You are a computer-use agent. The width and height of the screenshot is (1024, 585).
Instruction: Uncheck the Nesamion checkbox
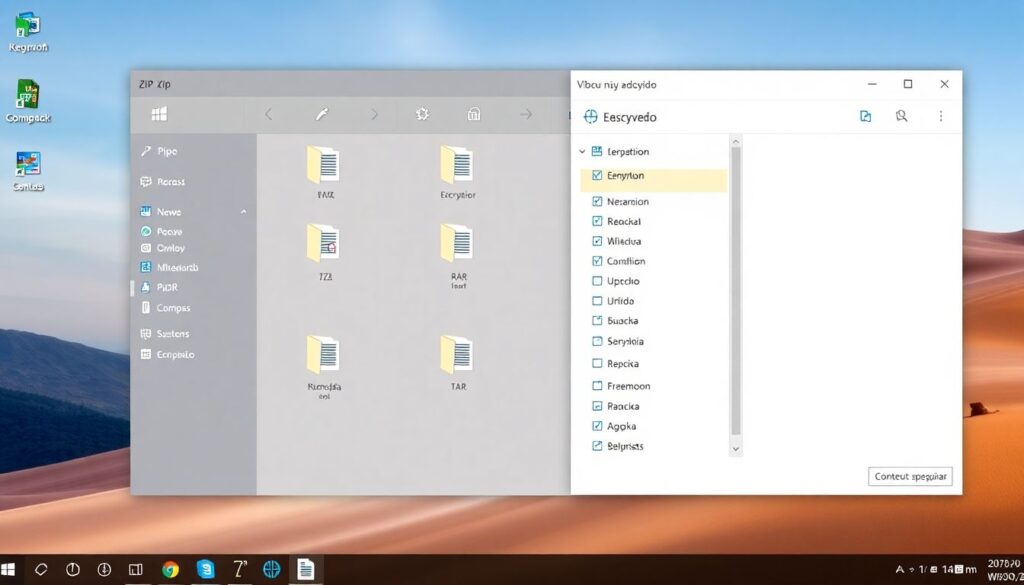coord(598,201)
